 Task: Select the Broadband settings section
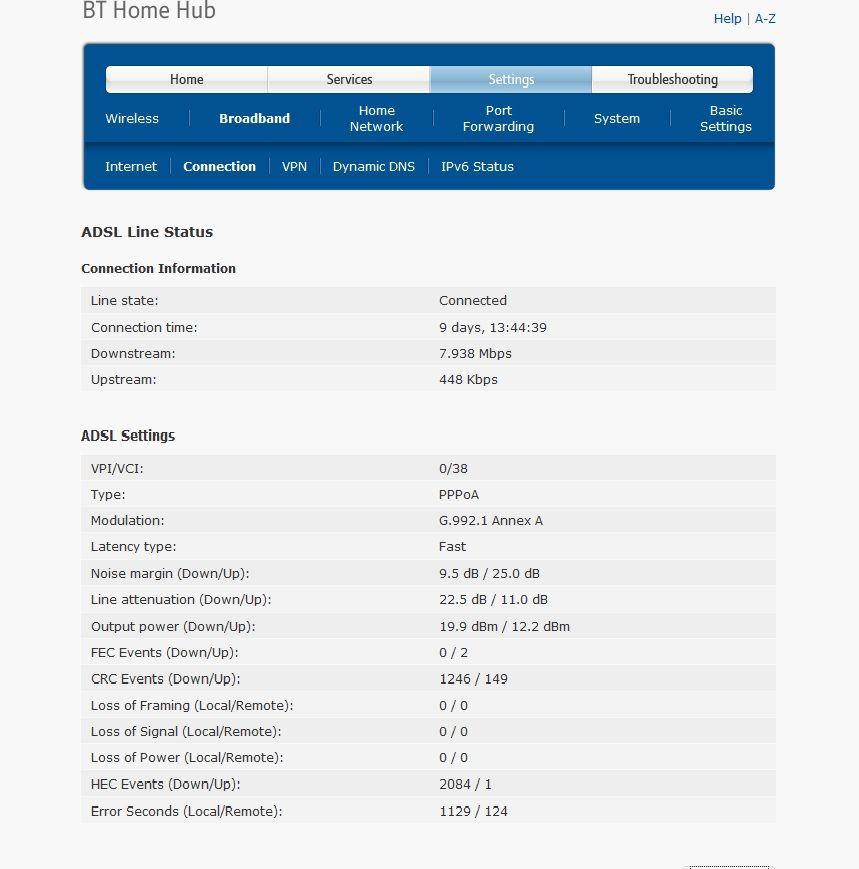pos(254,118)
